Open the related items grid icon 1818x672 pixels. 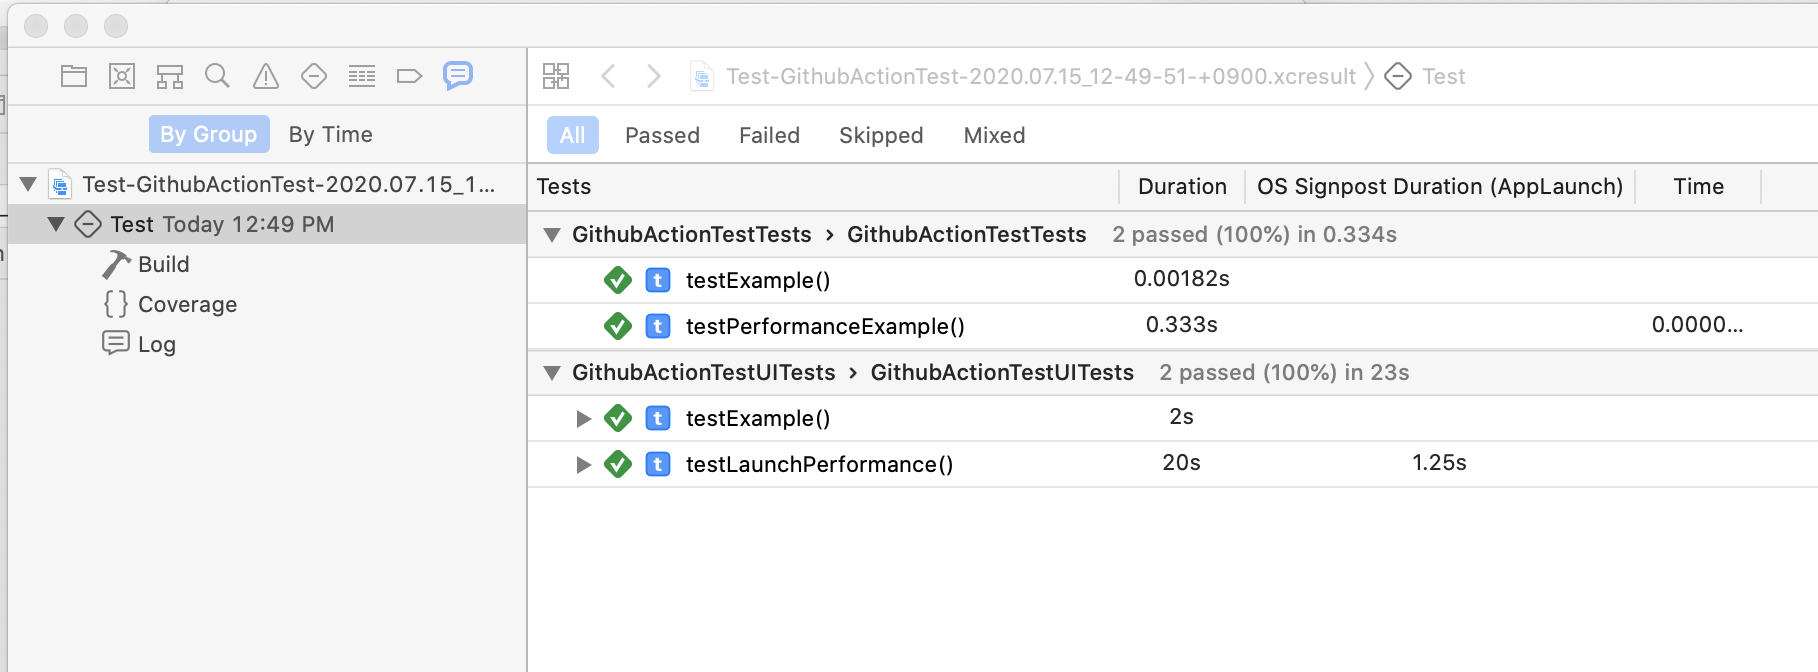tap(556, 76)
